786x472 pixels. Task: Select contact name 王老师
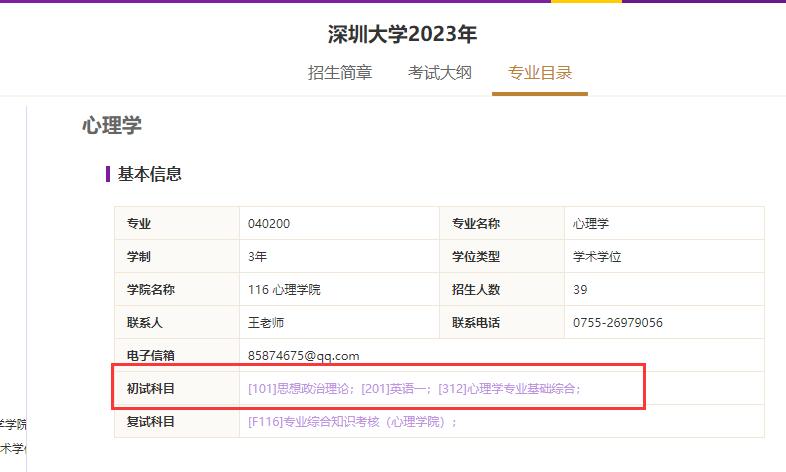pyautogui.click(x=266, y=322)
